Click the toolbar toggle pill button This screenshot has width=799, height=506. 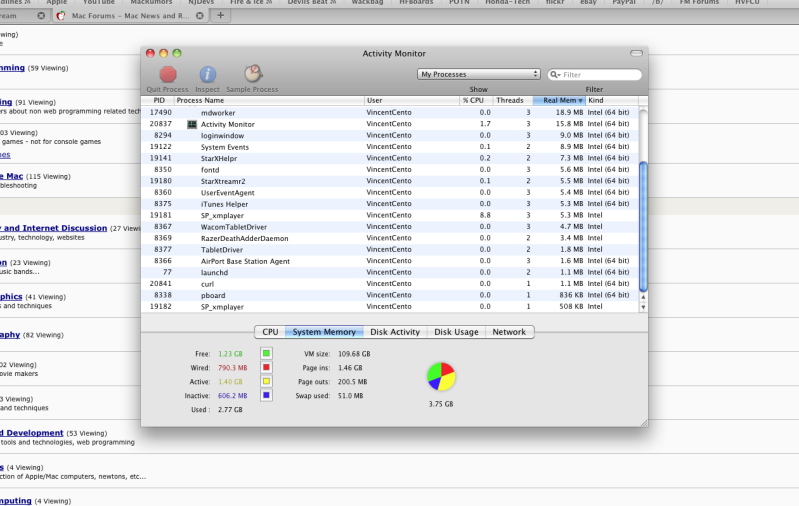pos(636,53)
